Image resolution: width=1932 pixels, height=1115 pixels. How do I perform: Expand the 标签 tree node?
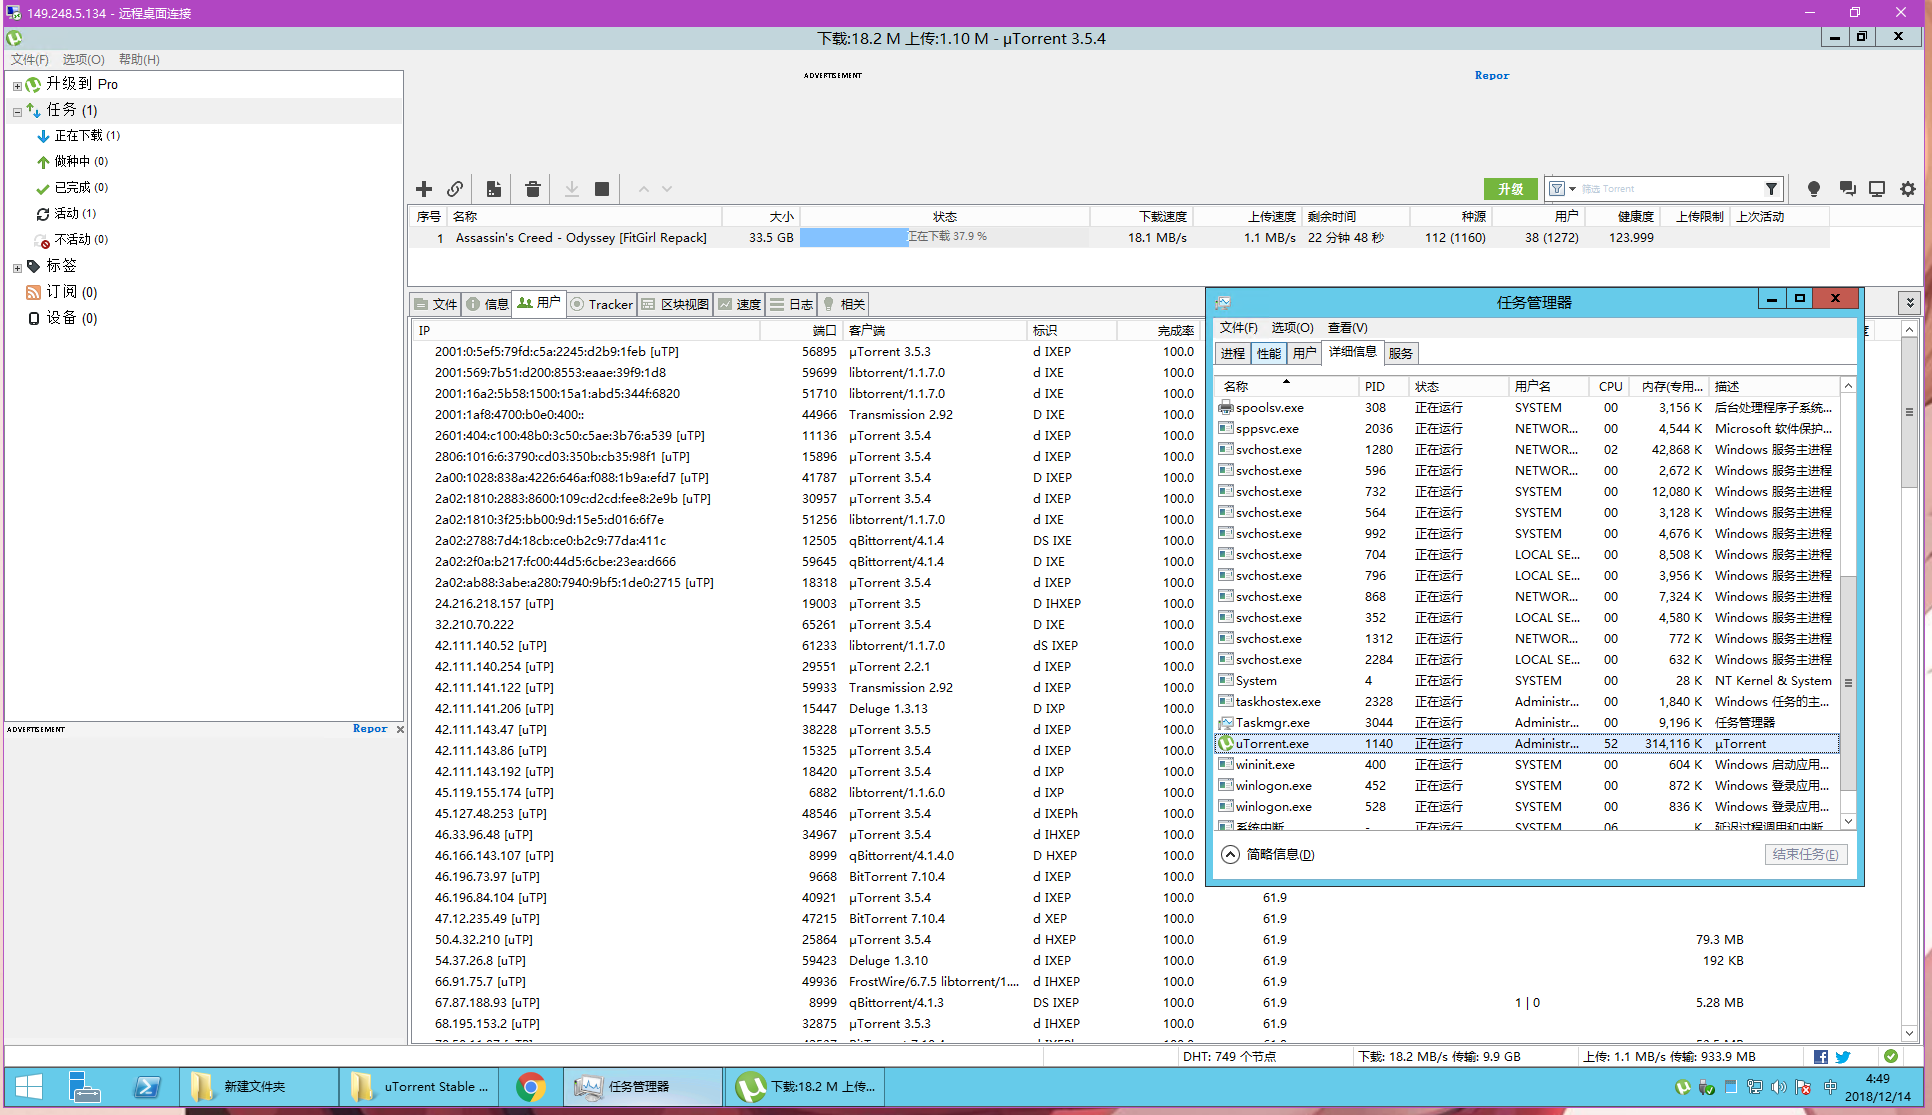(x=17, y=268)
